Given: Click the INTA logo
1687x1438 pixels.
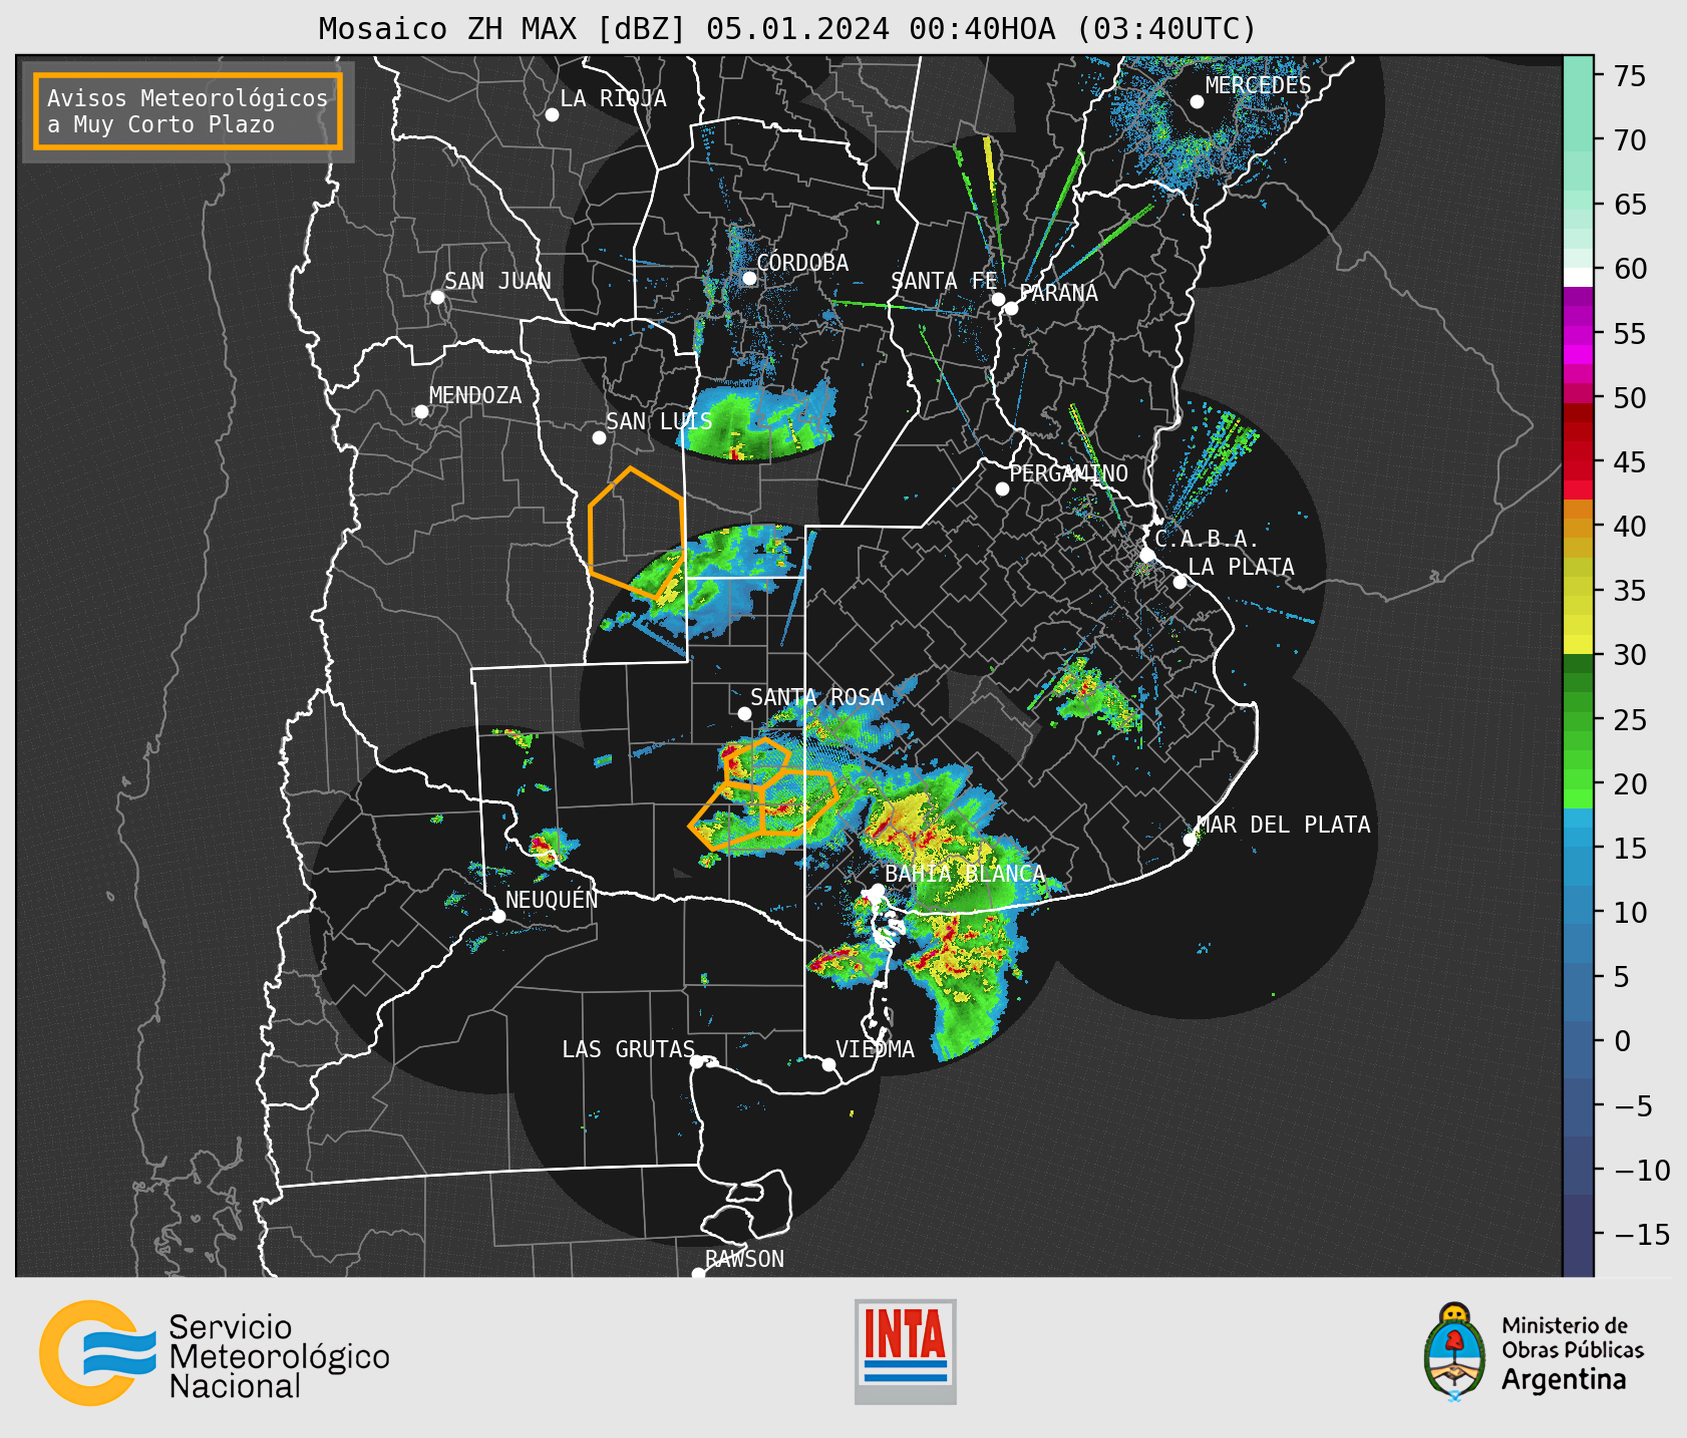Looking at the screenshot, I should [905, 1351].
